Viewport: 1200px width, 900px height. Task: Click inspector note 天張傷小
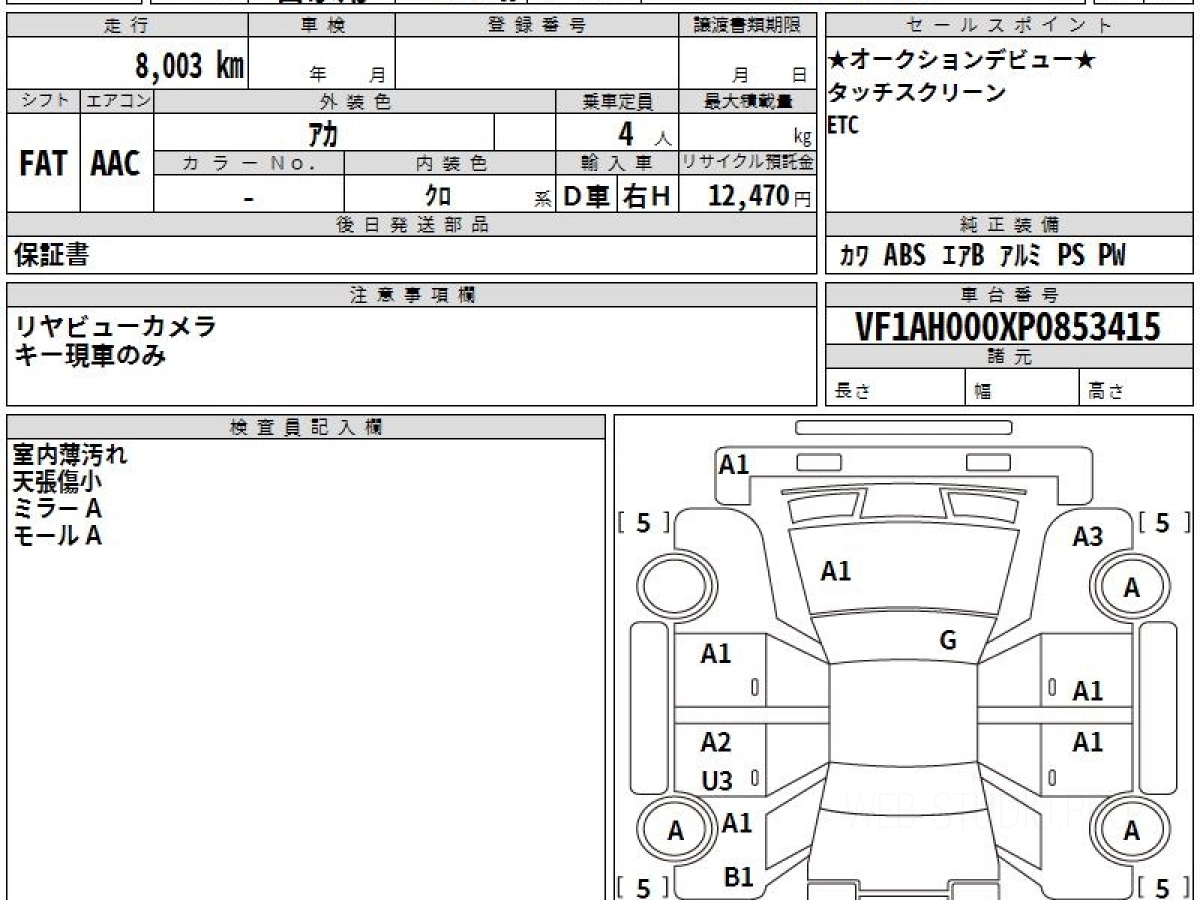(x=56, y=482)
